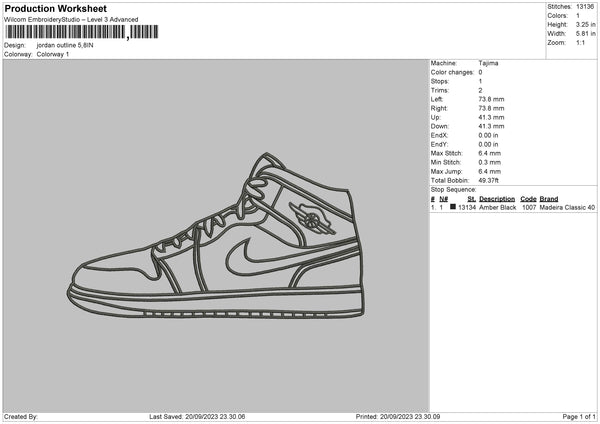Click the sneaker embroidery design preview
Viewport: 600px width, 424px height.
216,235
